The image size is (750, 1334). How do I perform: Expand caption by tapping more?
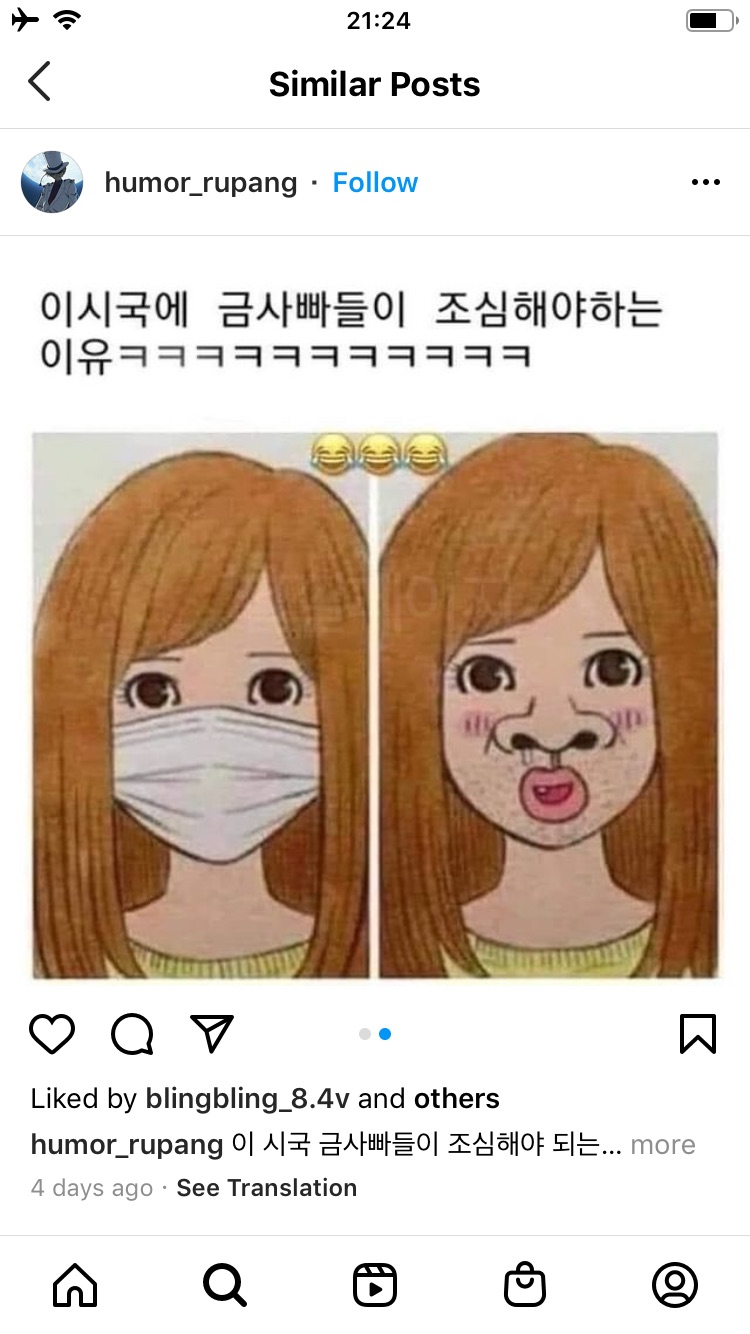click(663, 1144)
